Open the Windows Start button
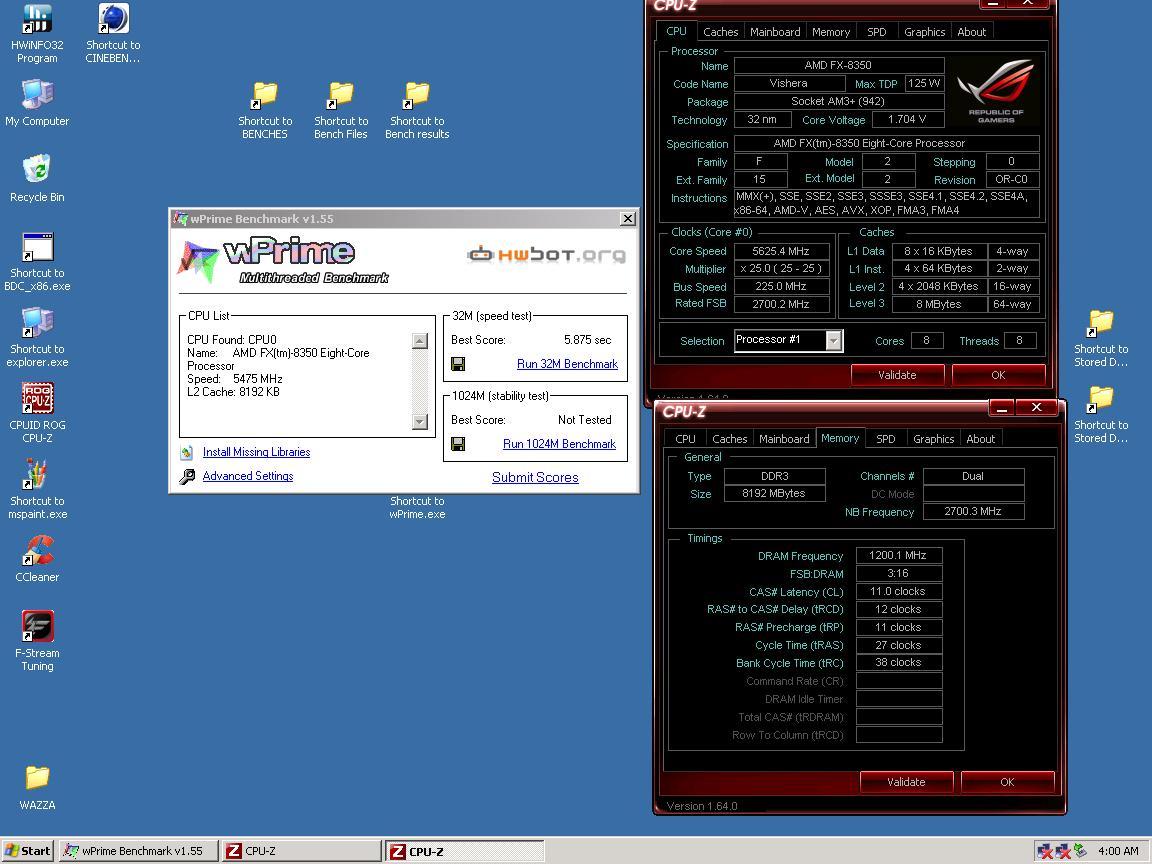Image resolution: width=1152 pixels, height=864 pixels. click(28, 851)
